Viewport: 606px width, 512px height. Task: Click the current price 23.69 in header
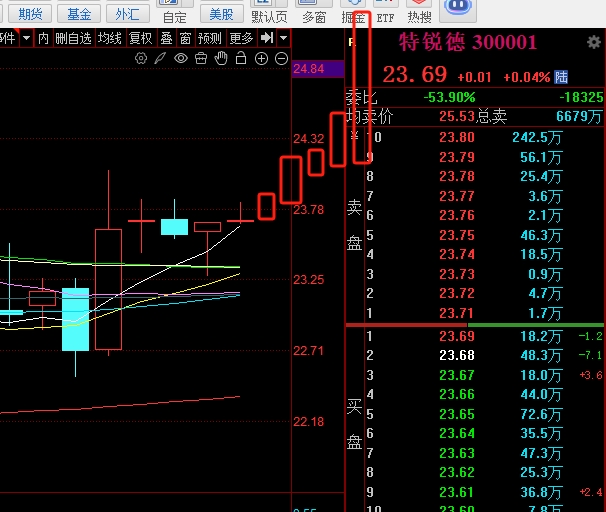(415, 74)
